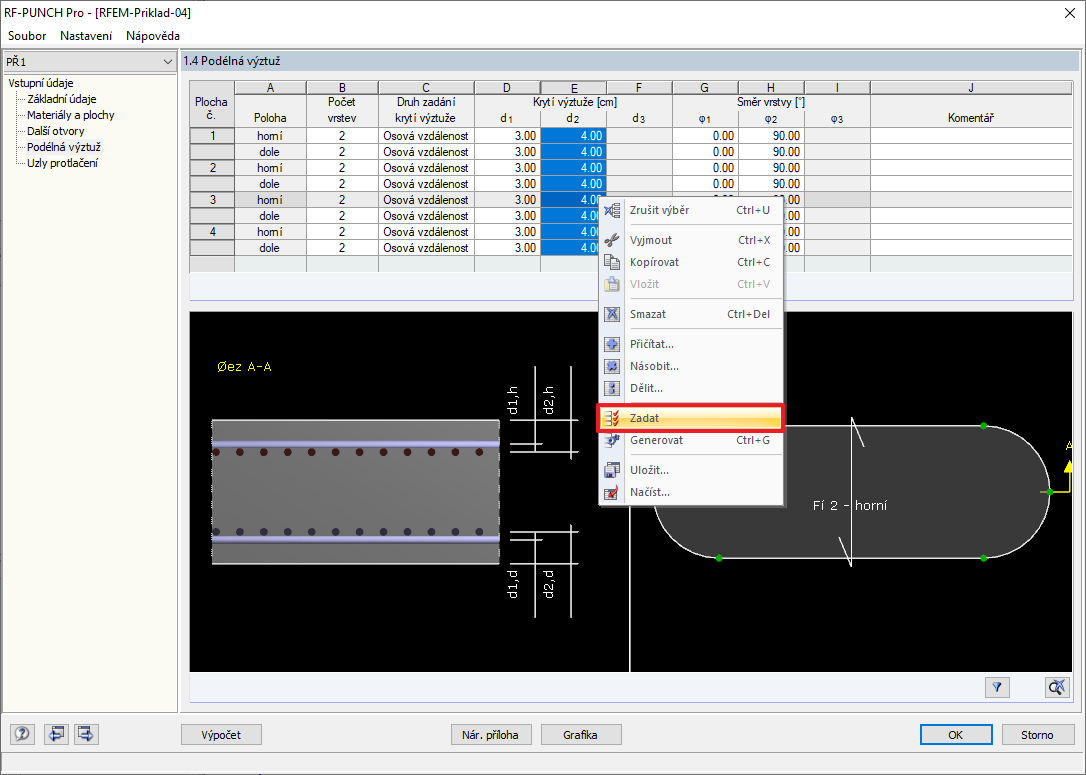Select Další otvory in tree
Screen dimensions: 1086x775
click(x=55, y=131)
